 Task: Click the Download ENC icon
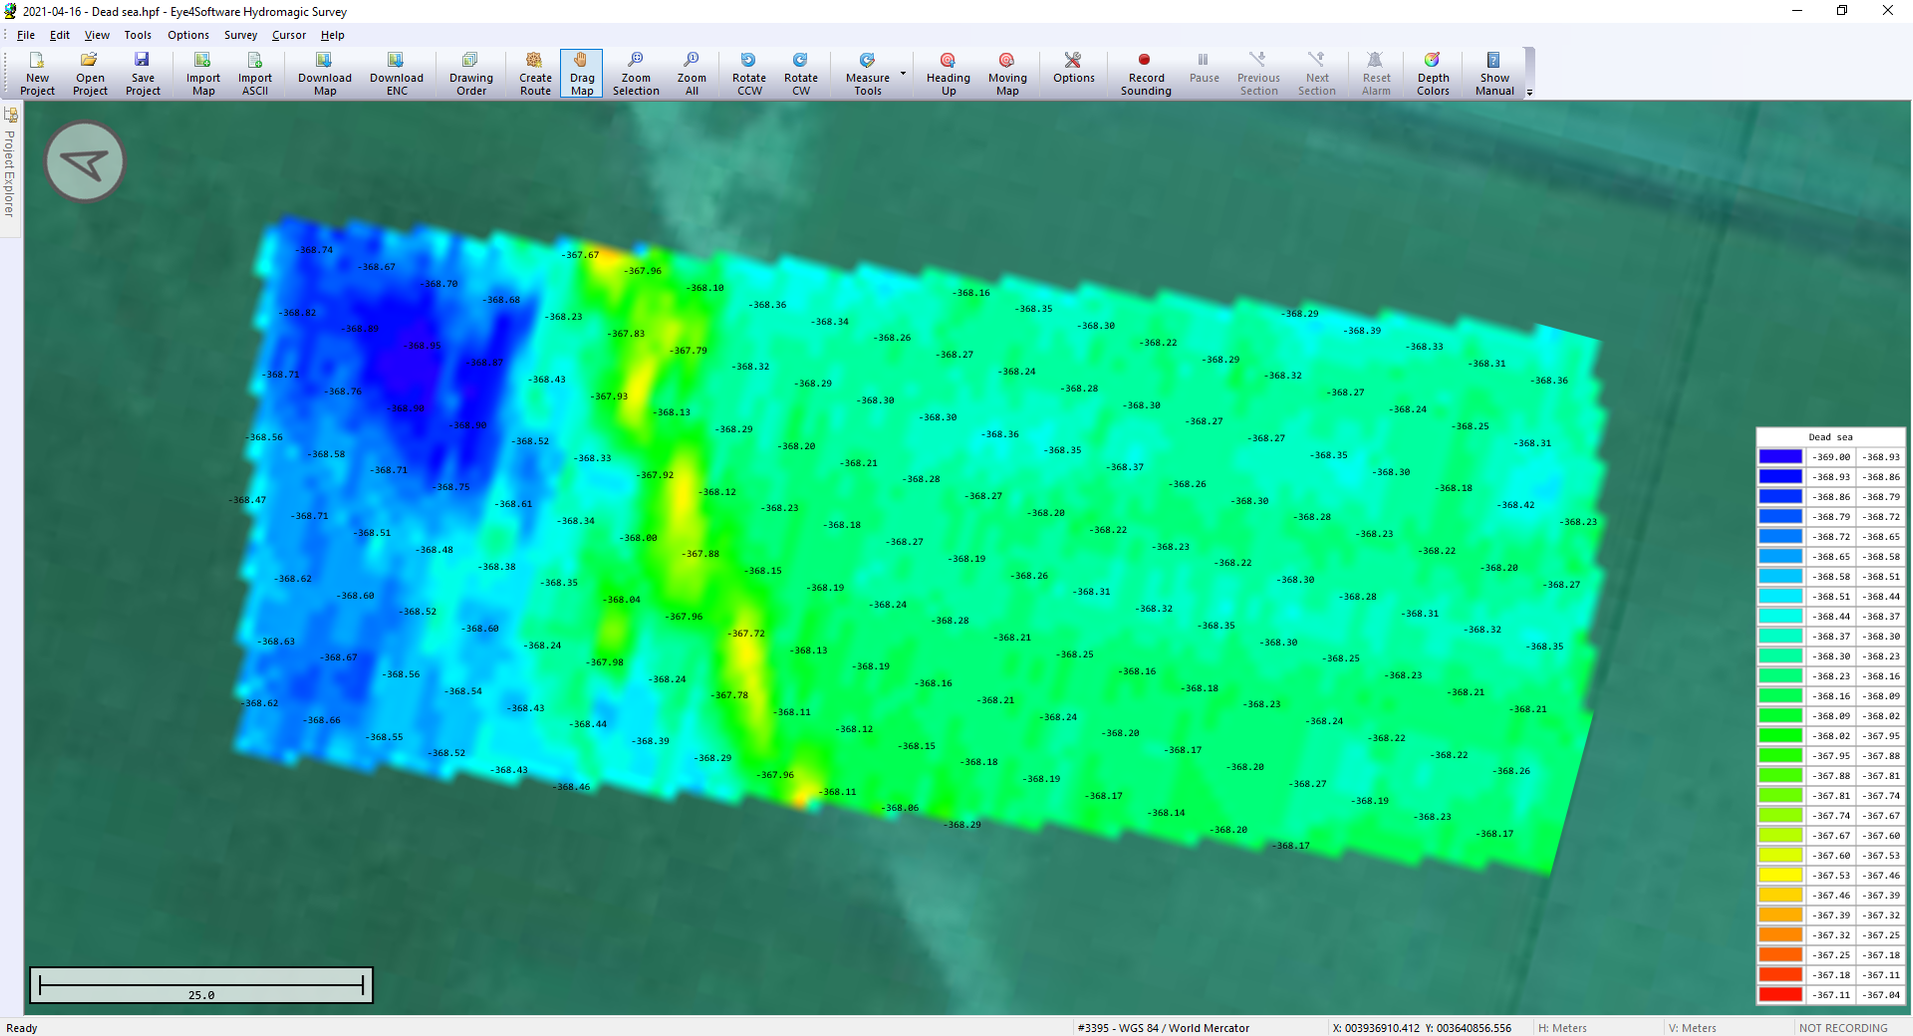tap(396, 74)
